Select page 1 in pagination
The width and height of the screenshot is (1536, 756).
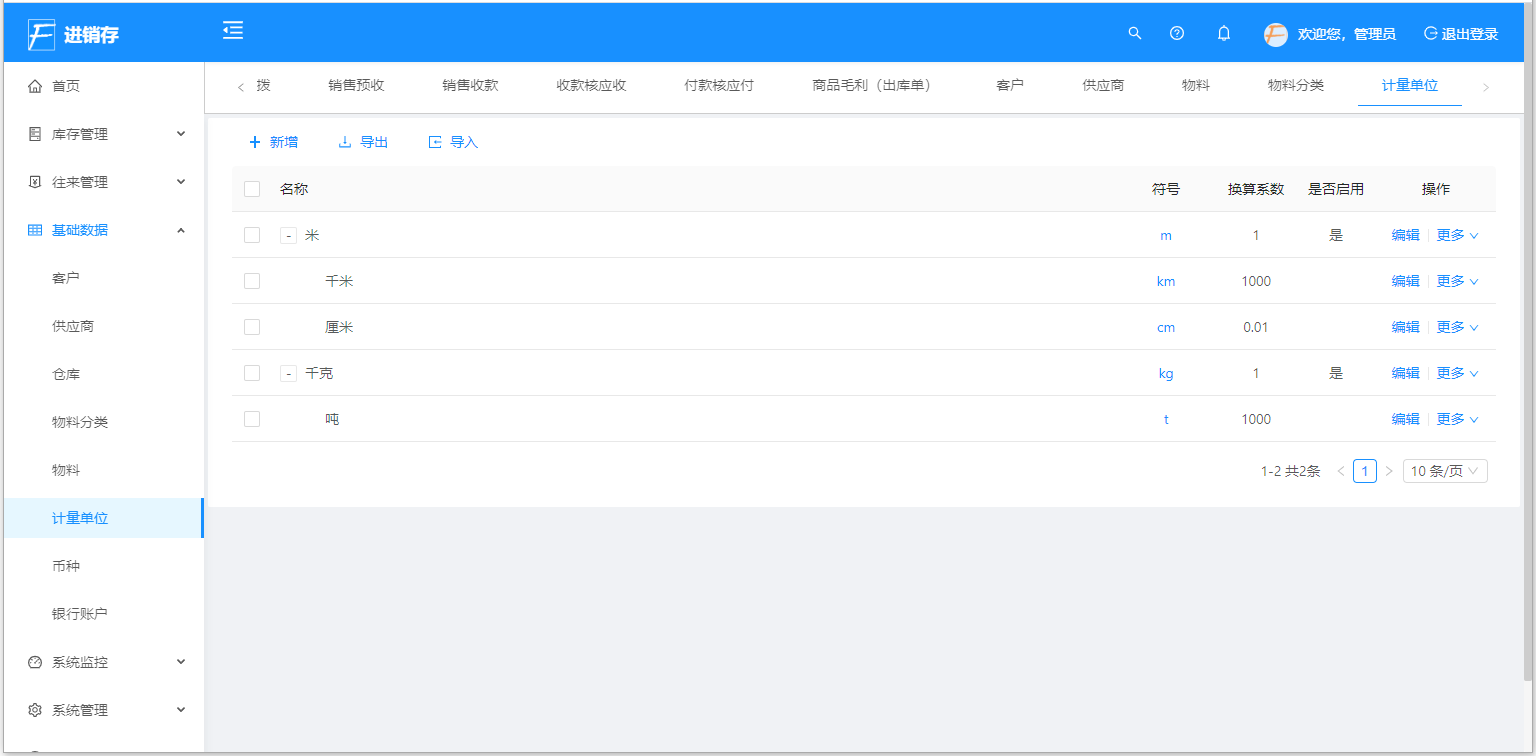click(x=1364, y=471)
